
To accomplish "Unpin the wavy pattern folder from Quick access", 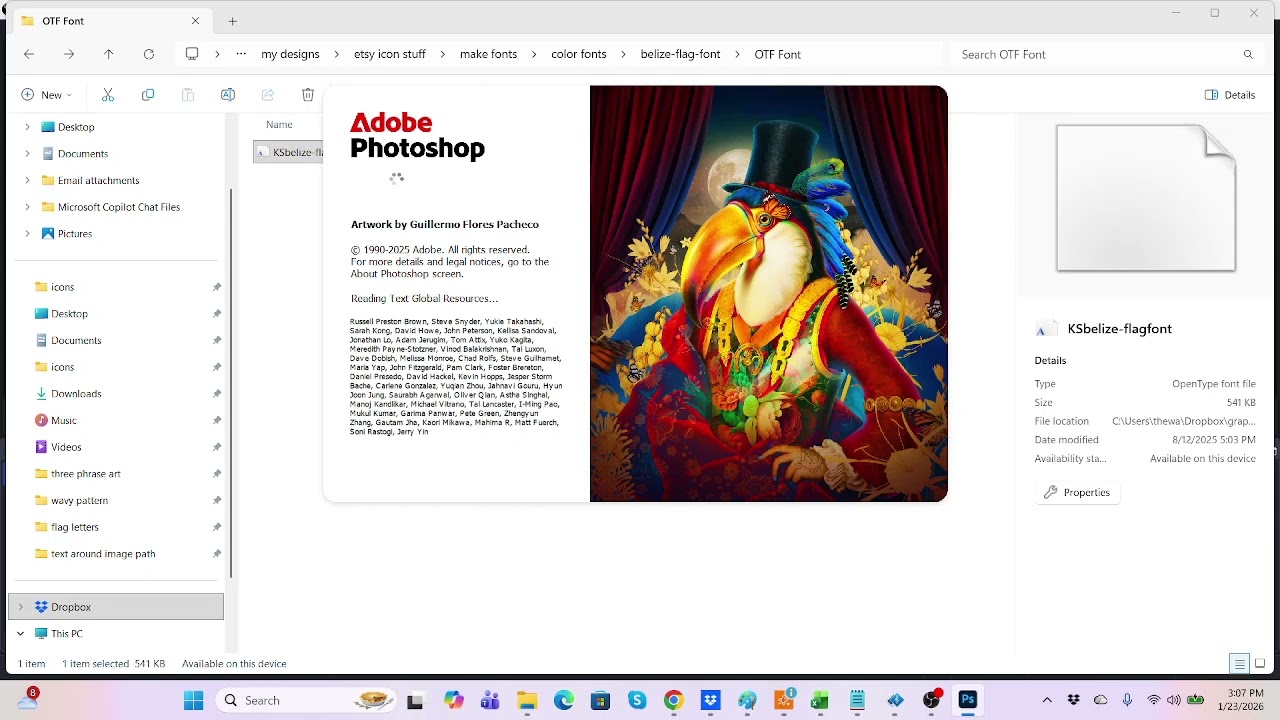I will pyautogui.click(x=217, y=500).
